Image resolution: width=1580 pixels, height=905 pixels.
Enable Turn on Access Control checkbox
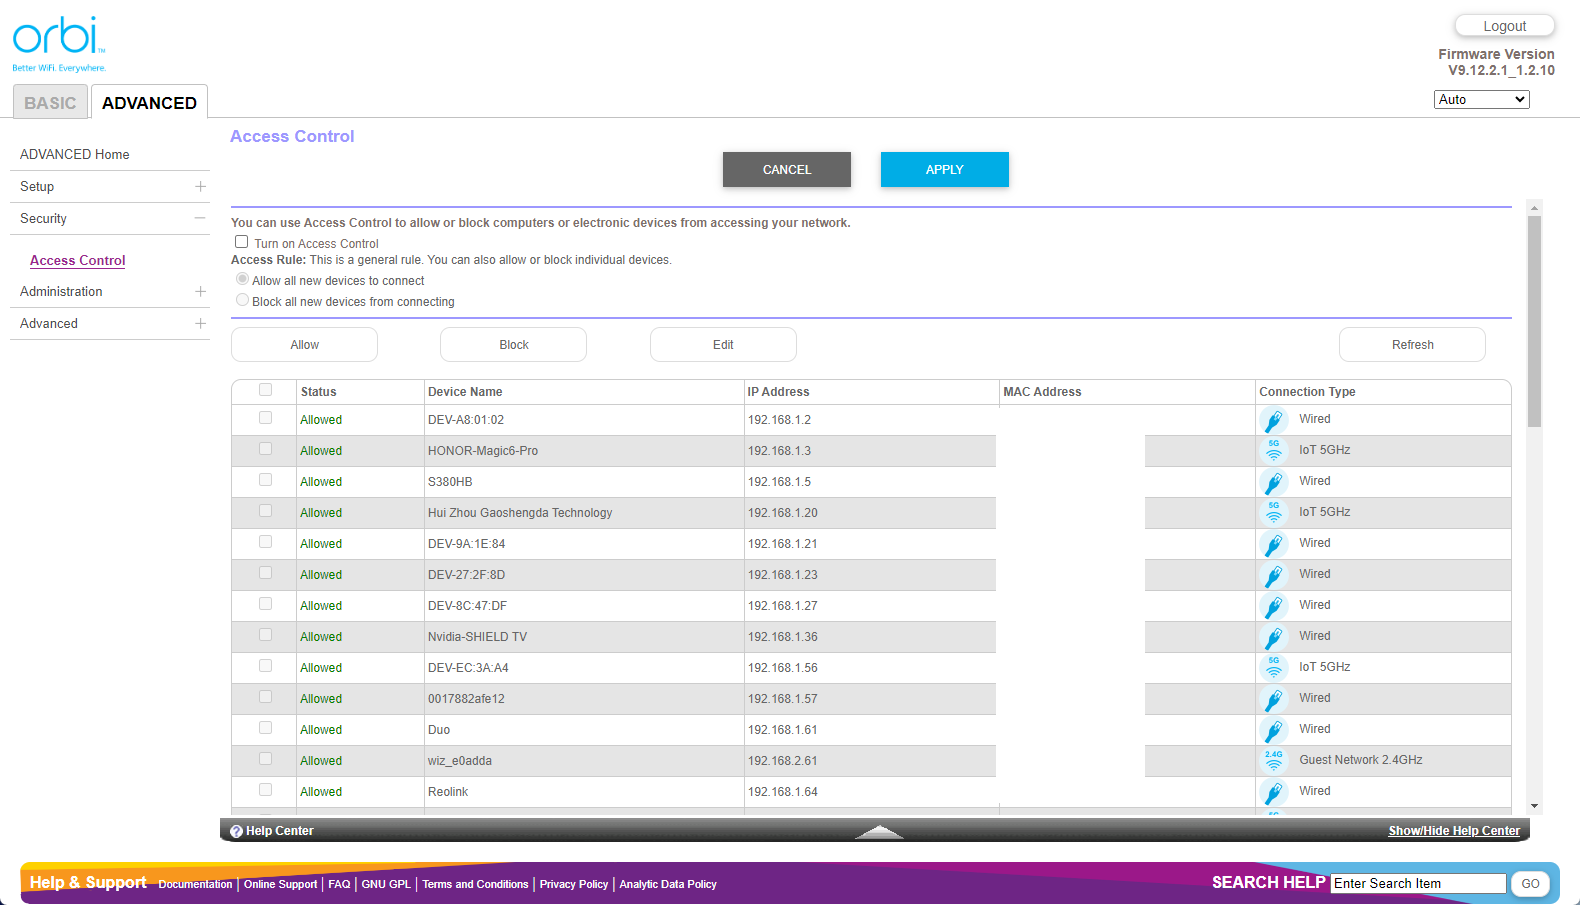point(241,242)
